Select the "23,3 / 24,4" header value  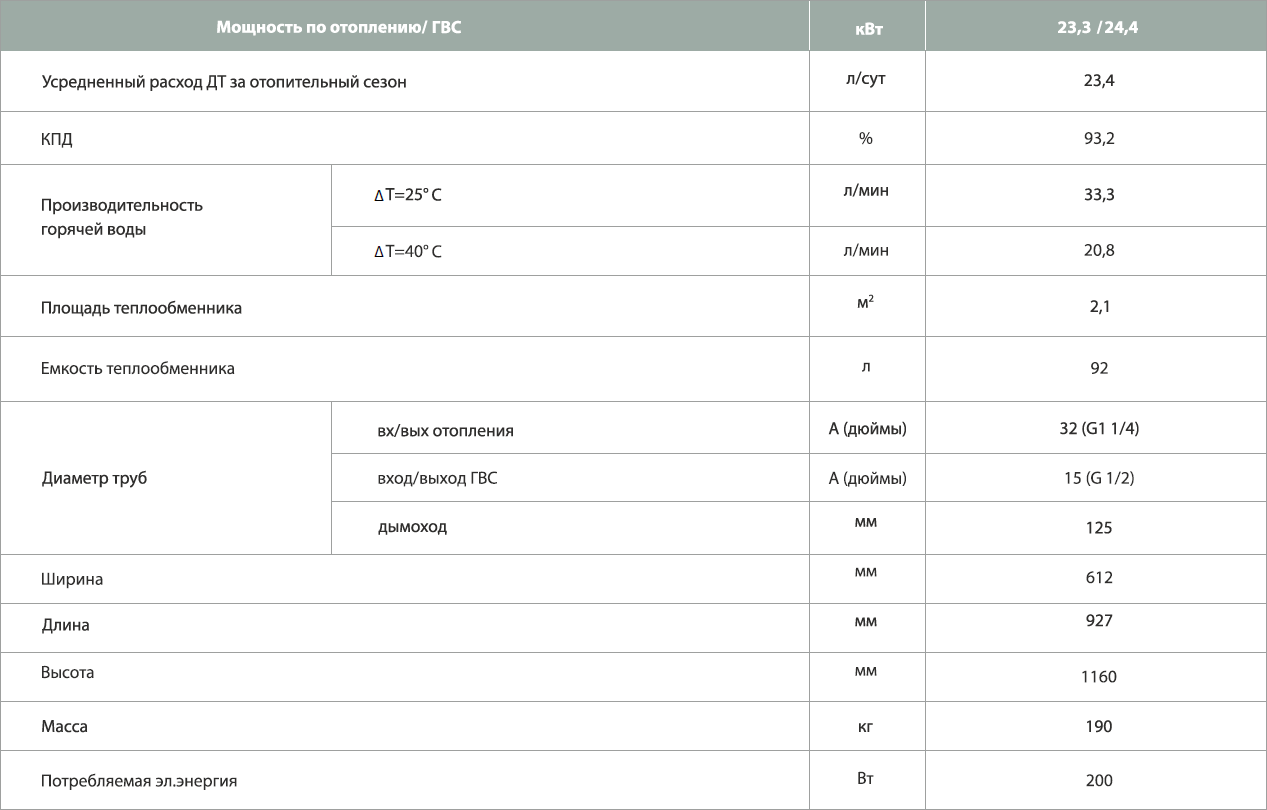coord(1097,28)
